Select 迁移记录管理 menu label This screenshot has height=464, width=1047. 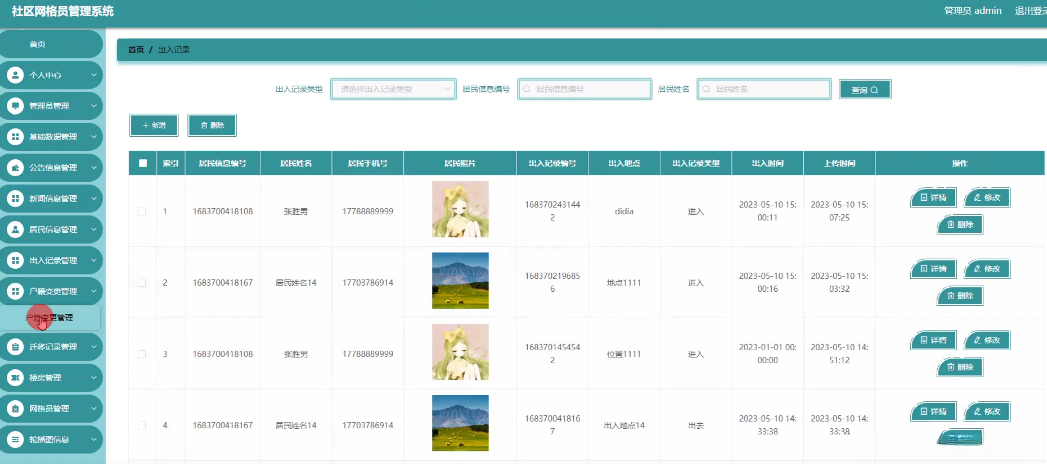(x=53, y=346)
